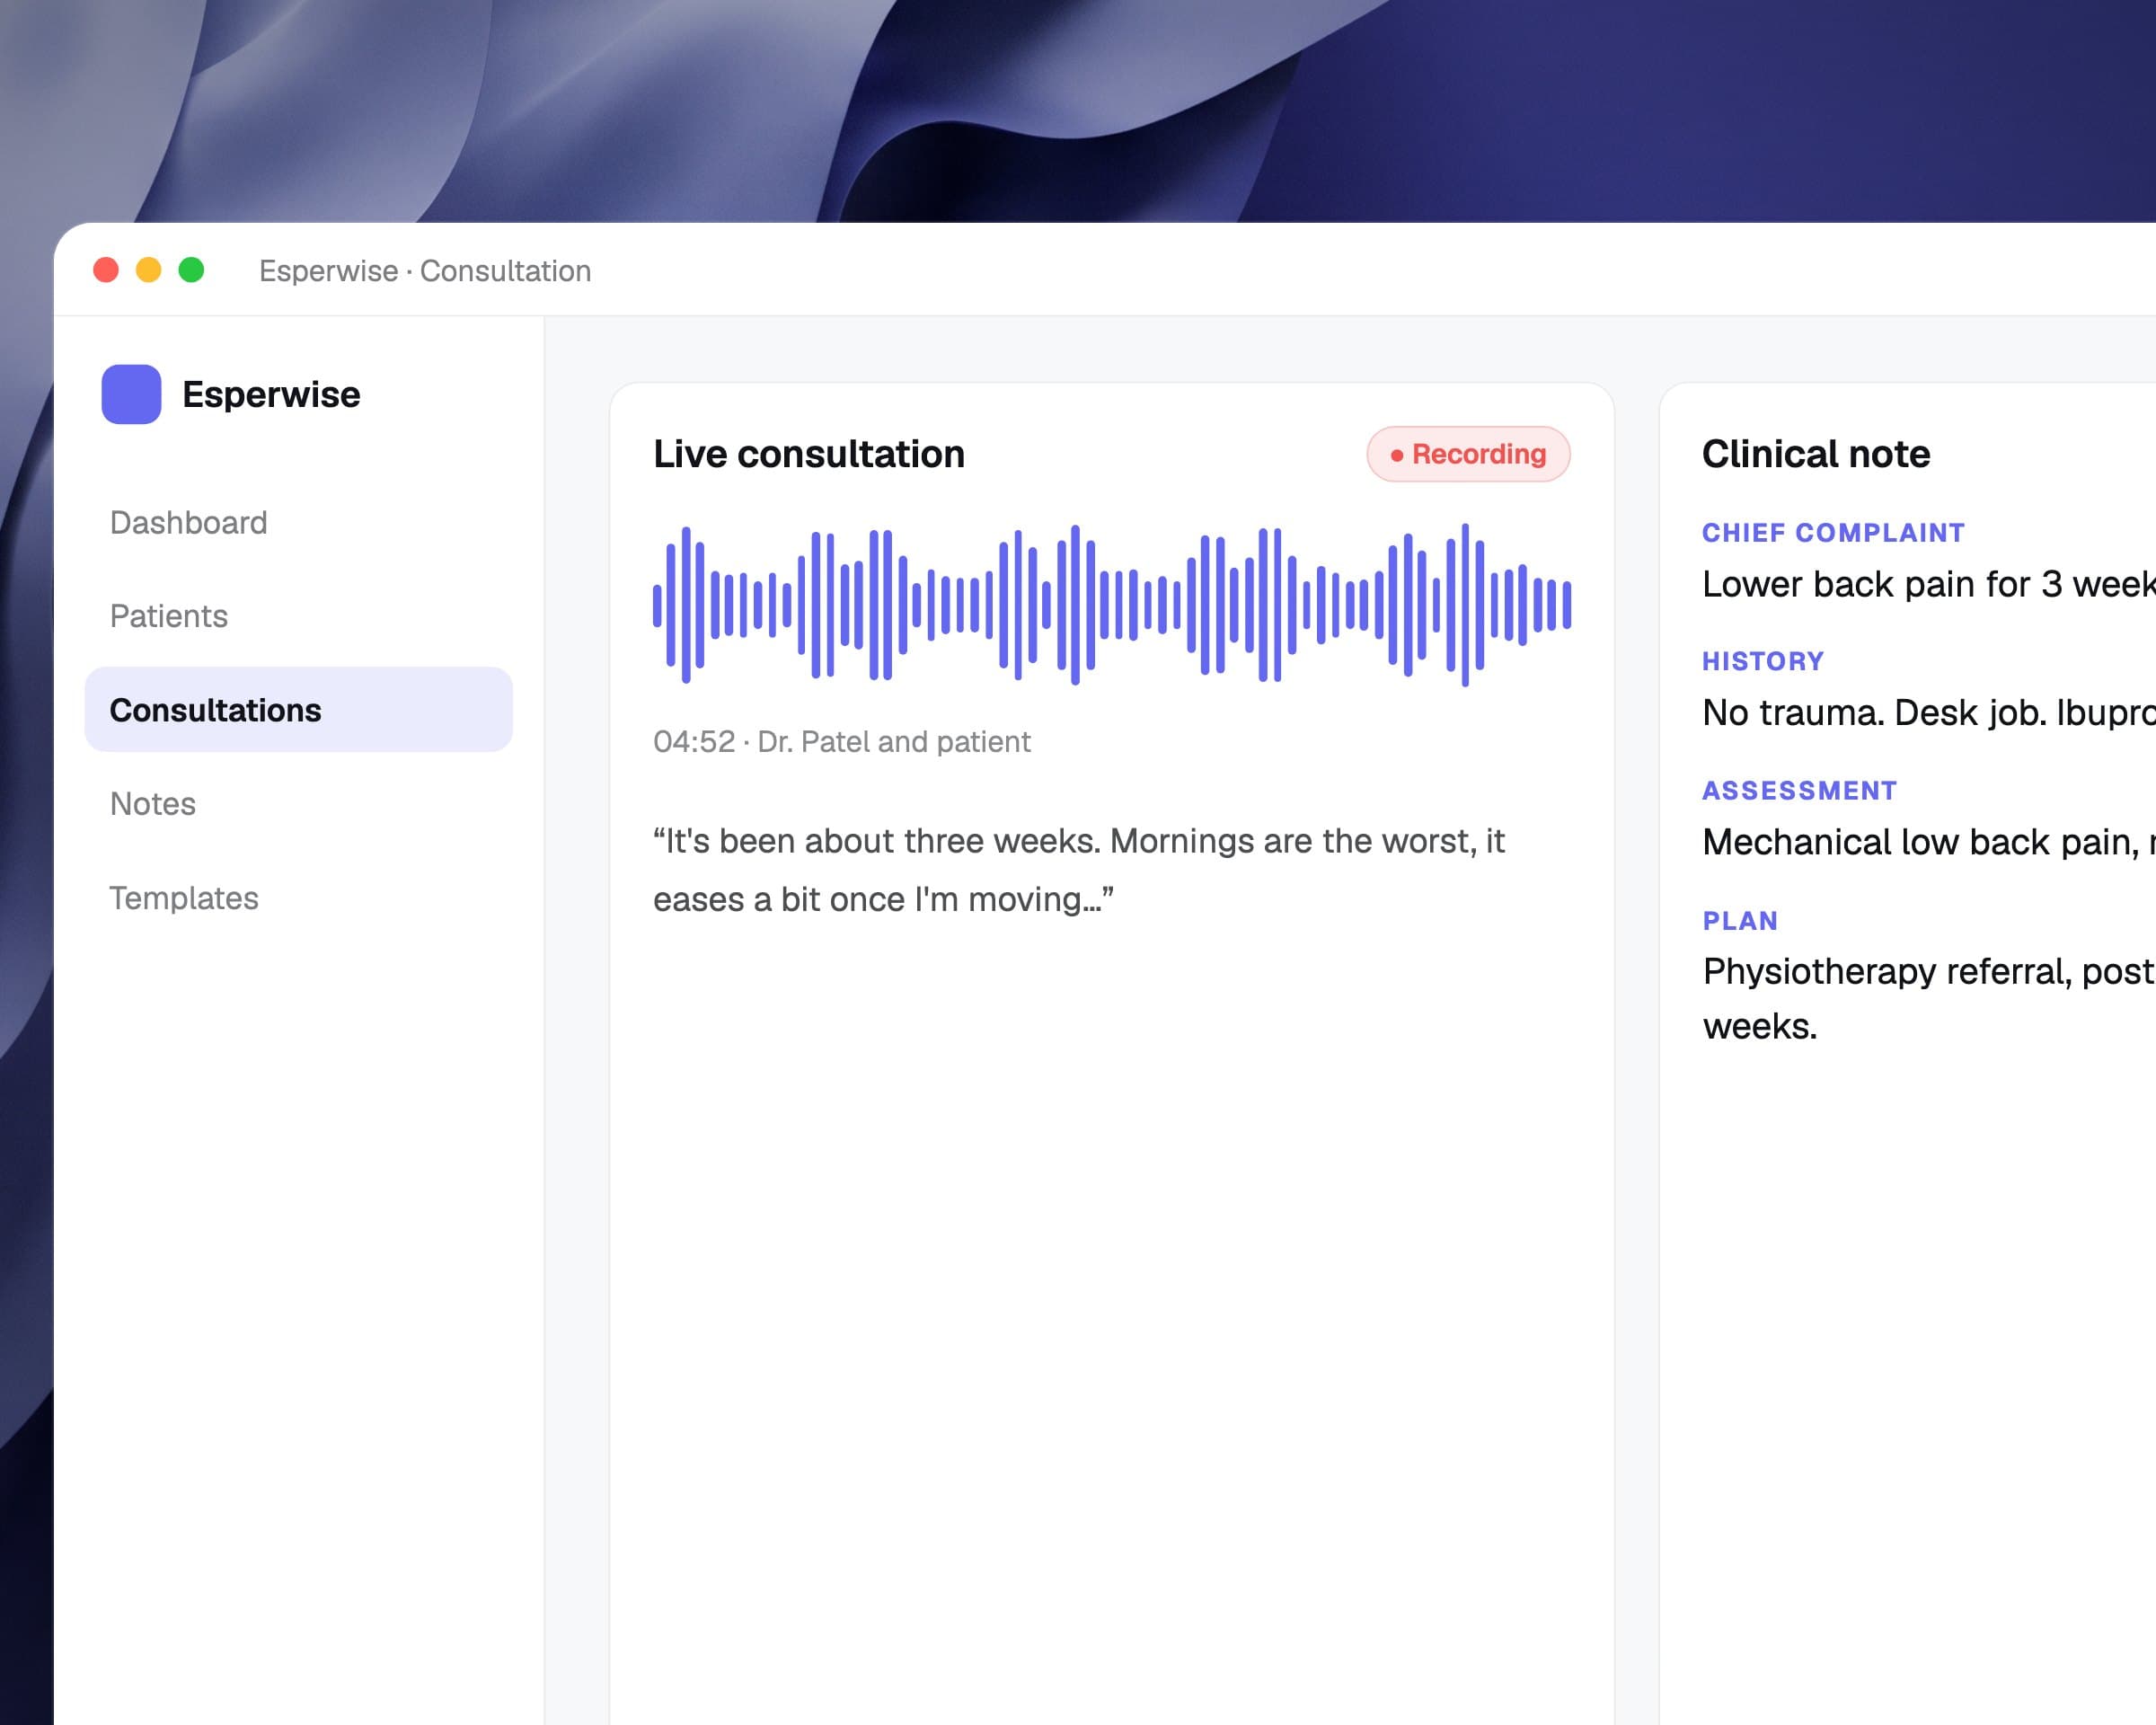Open the Dashboard section
Screen dimensions: 2156x1725
pyautogui.click(x=188, y=522)
